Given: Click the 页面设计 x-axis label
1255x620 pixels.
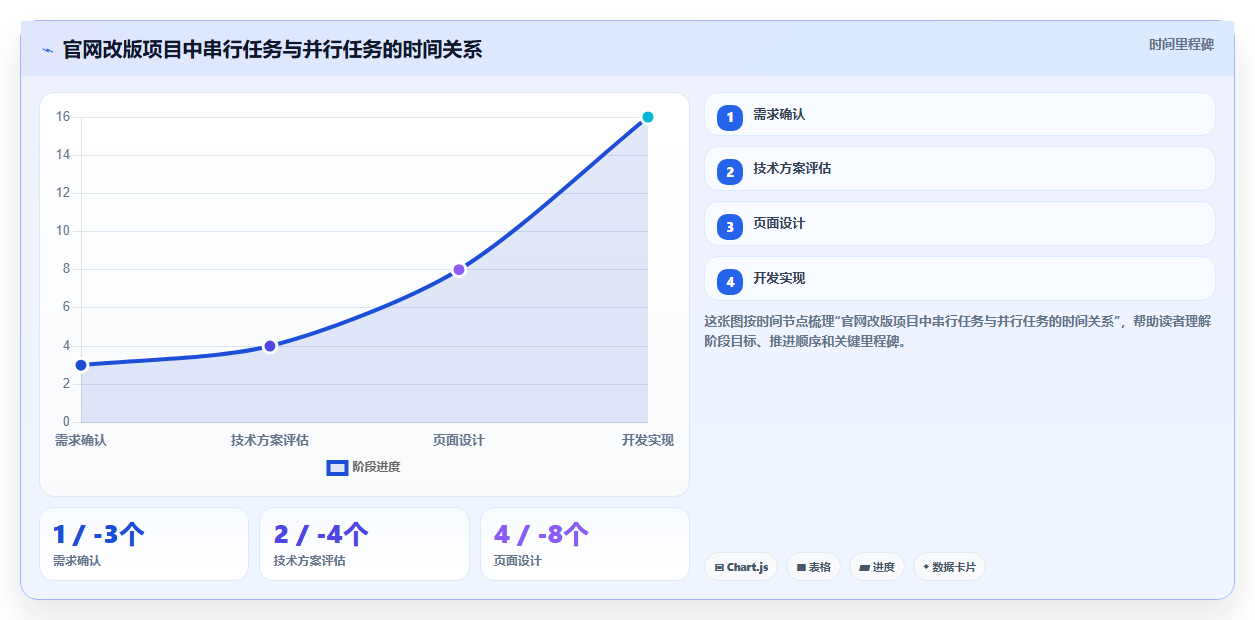Looking at the screenshot, I should pyautogui.click(x=459, y=440).
